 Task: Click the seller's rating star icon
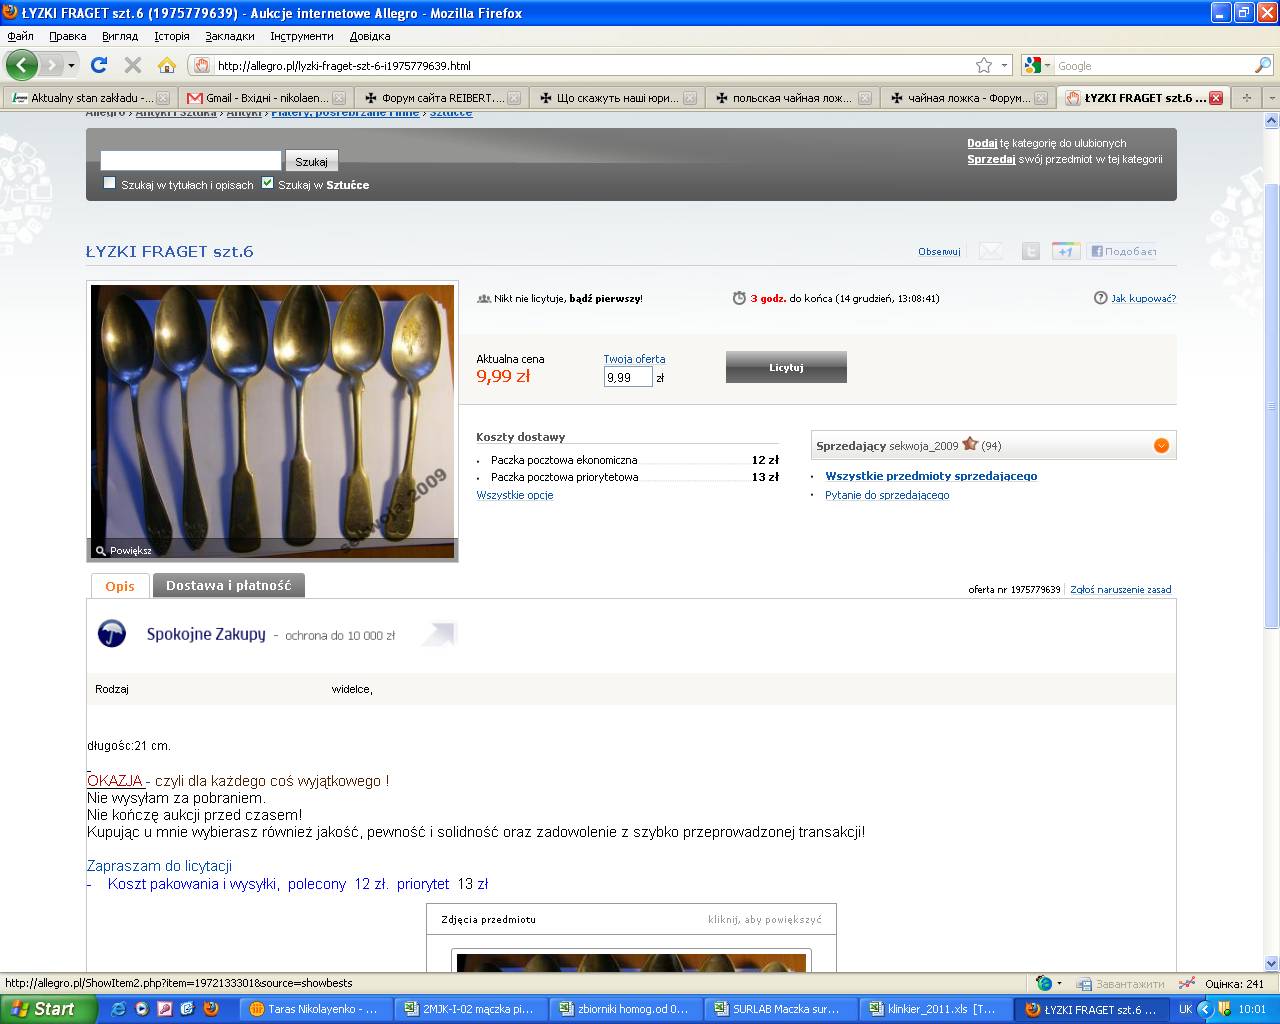point(970,444)
